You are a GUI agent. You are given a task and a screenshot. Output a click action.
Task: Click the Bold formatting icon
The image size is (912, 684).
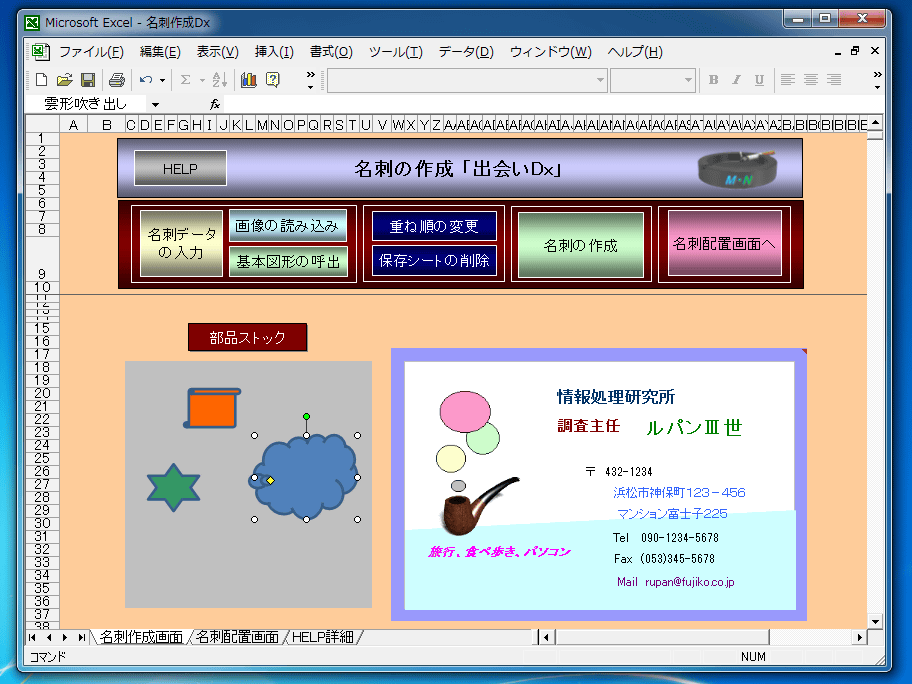[x=713, y=80]
